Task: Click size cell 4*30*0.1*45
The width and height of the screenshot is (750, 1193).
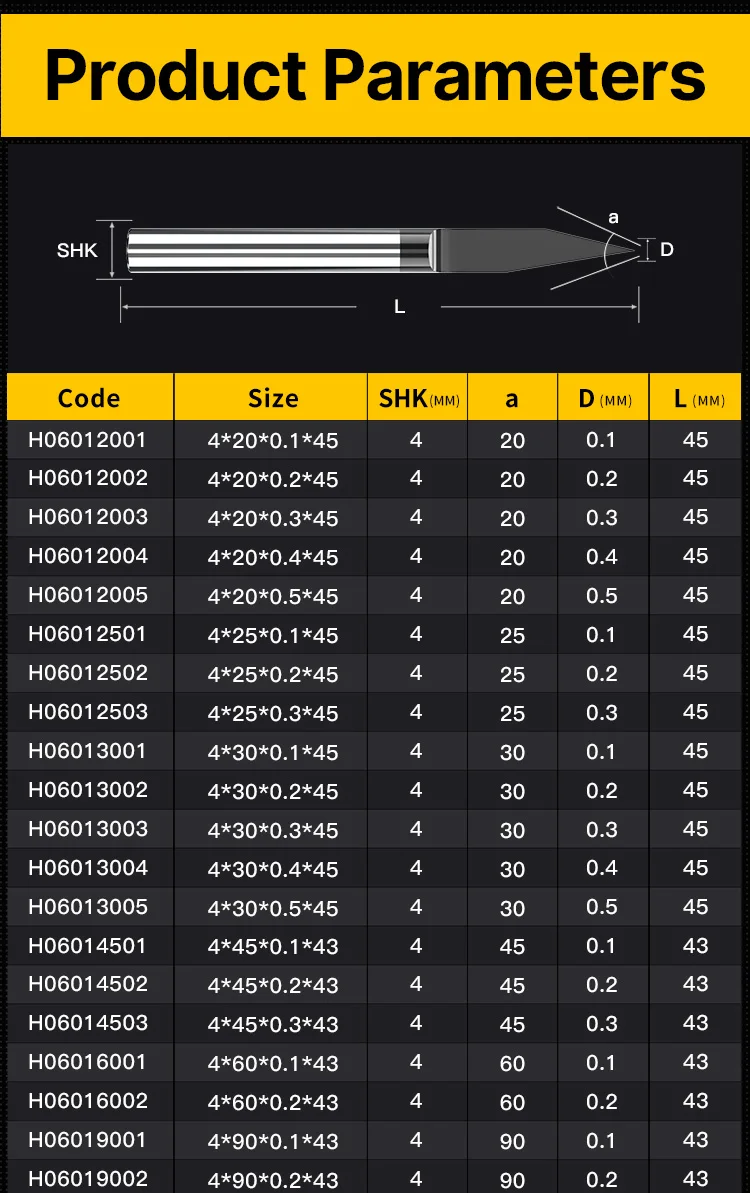Action: click(x=273, y=752)
